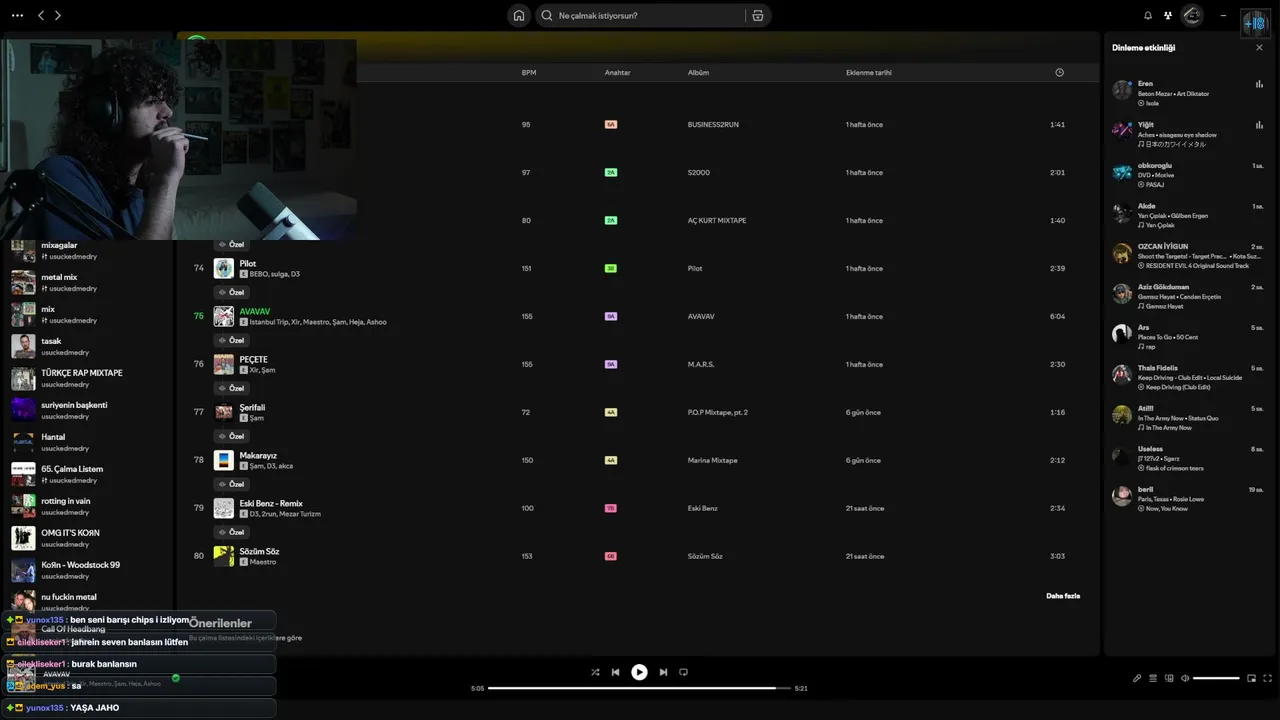Screen dimensions: 1280x720
Task: Go forward with the right arrow
Action: tap(58, 15)
